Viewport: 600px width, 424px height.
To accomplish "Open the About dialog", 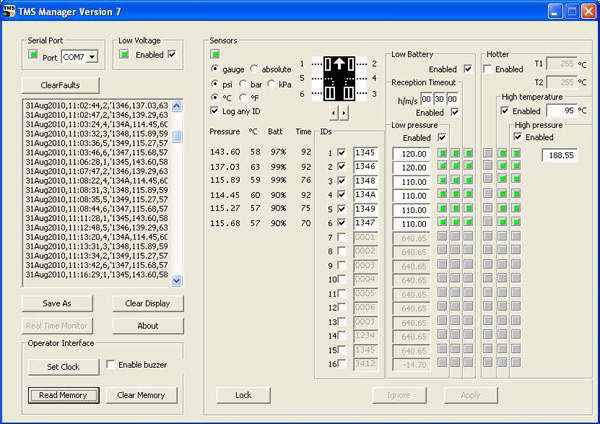I will point(148,326).
